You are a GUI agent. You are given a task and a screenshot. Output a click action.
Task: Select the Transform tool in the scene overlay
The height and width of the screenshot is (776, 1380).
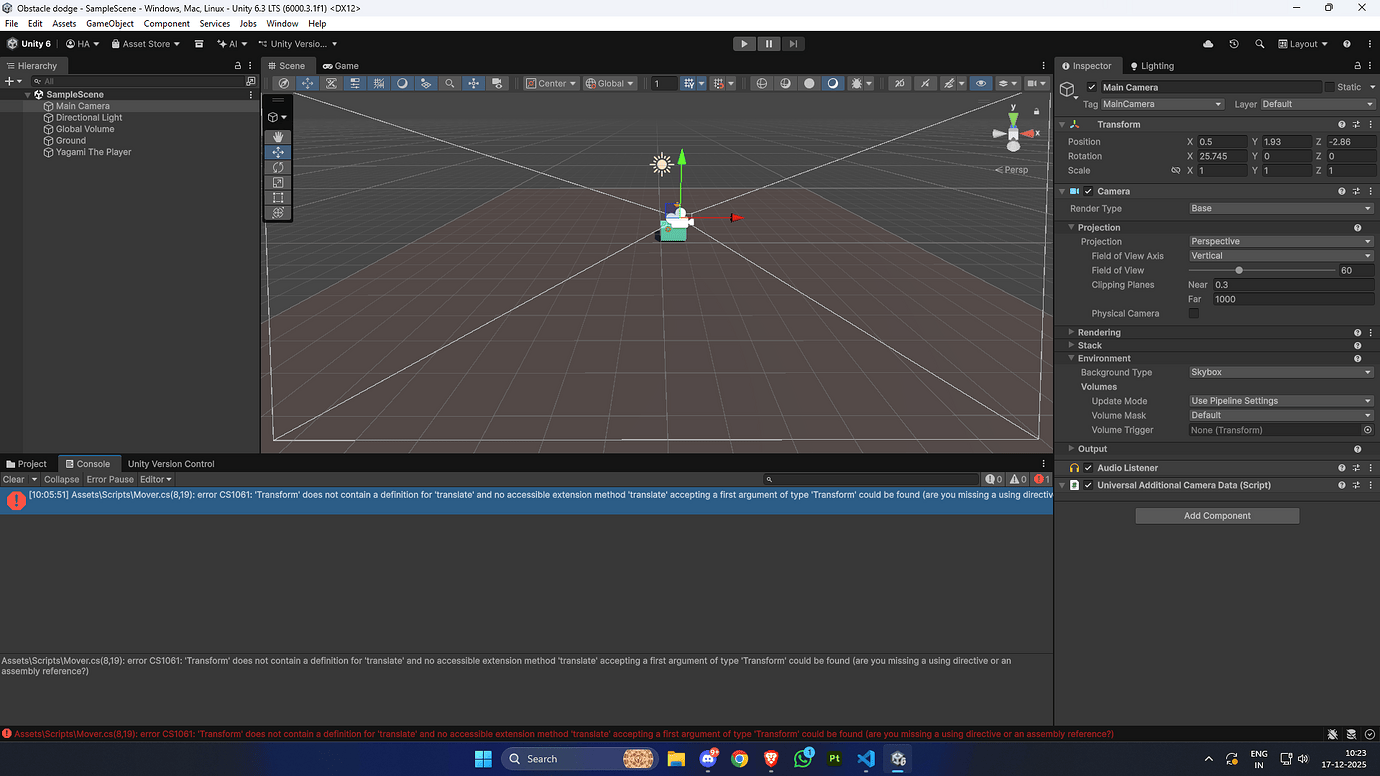pyautogui.click(x=278, y=212)
